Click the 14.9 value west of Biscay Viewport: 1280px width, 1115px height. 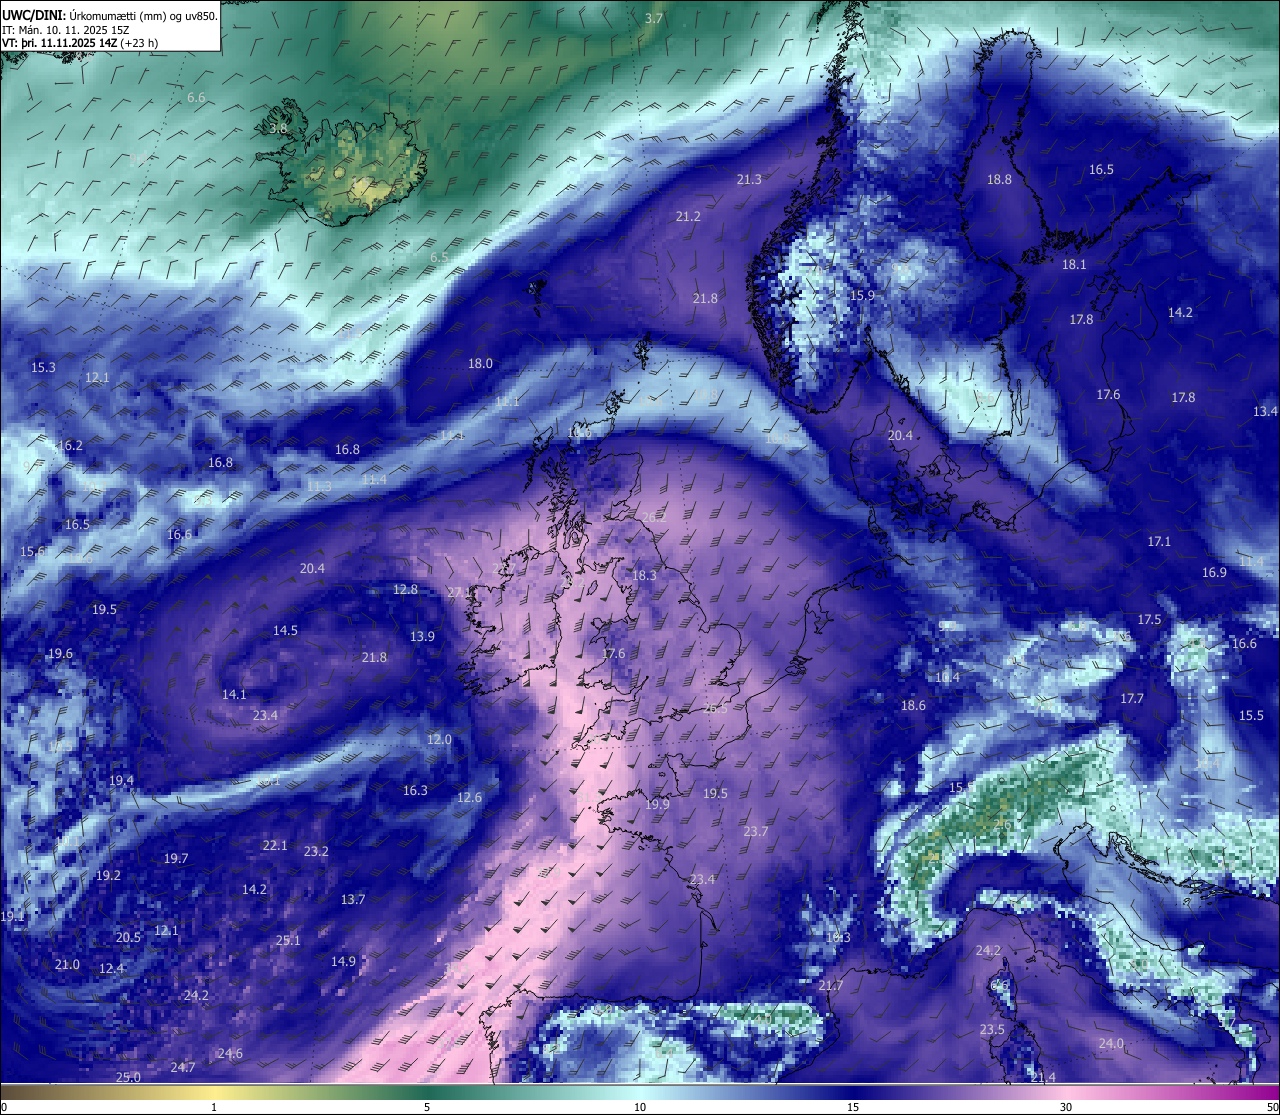pyautogui.click(x=343, y=962)
